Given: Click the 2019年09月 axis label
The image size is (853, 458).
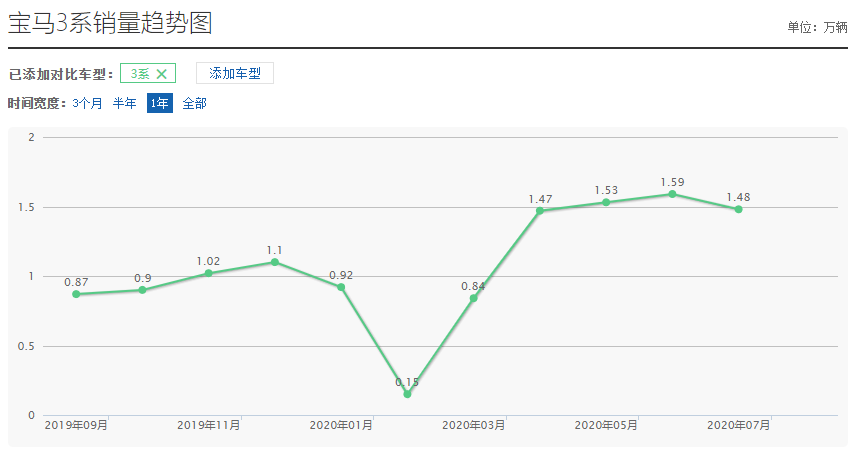Looking at the screenshot, I should click(76, 425).
